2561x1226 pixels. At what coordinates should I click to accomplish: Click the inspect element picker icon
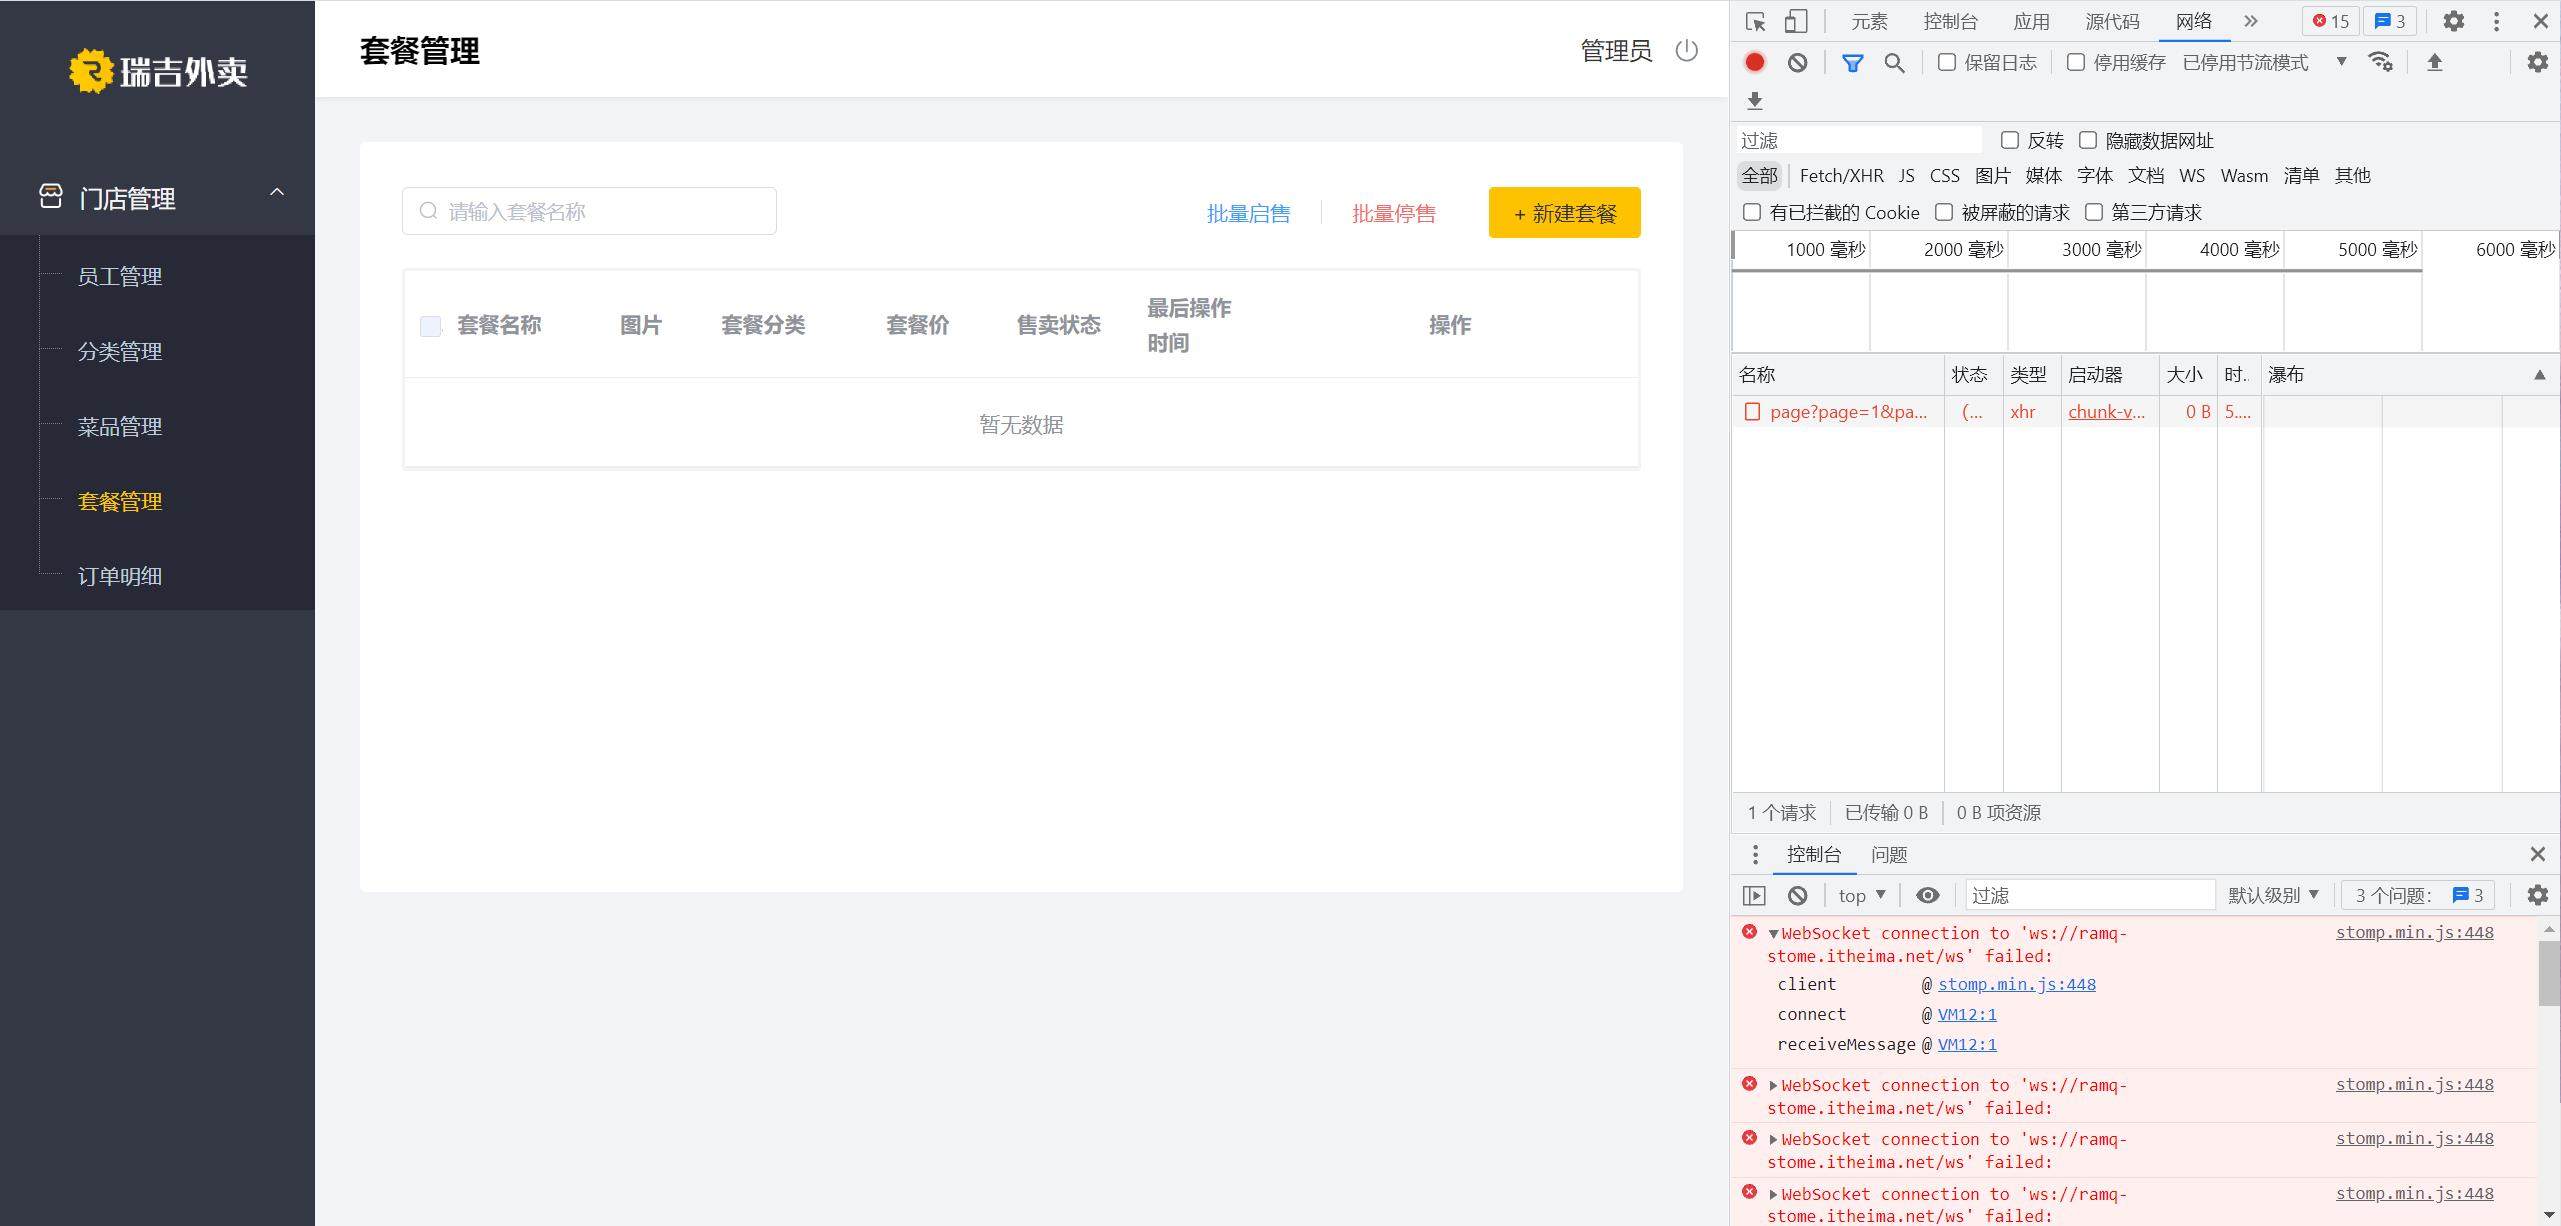tap(1756, 21)
